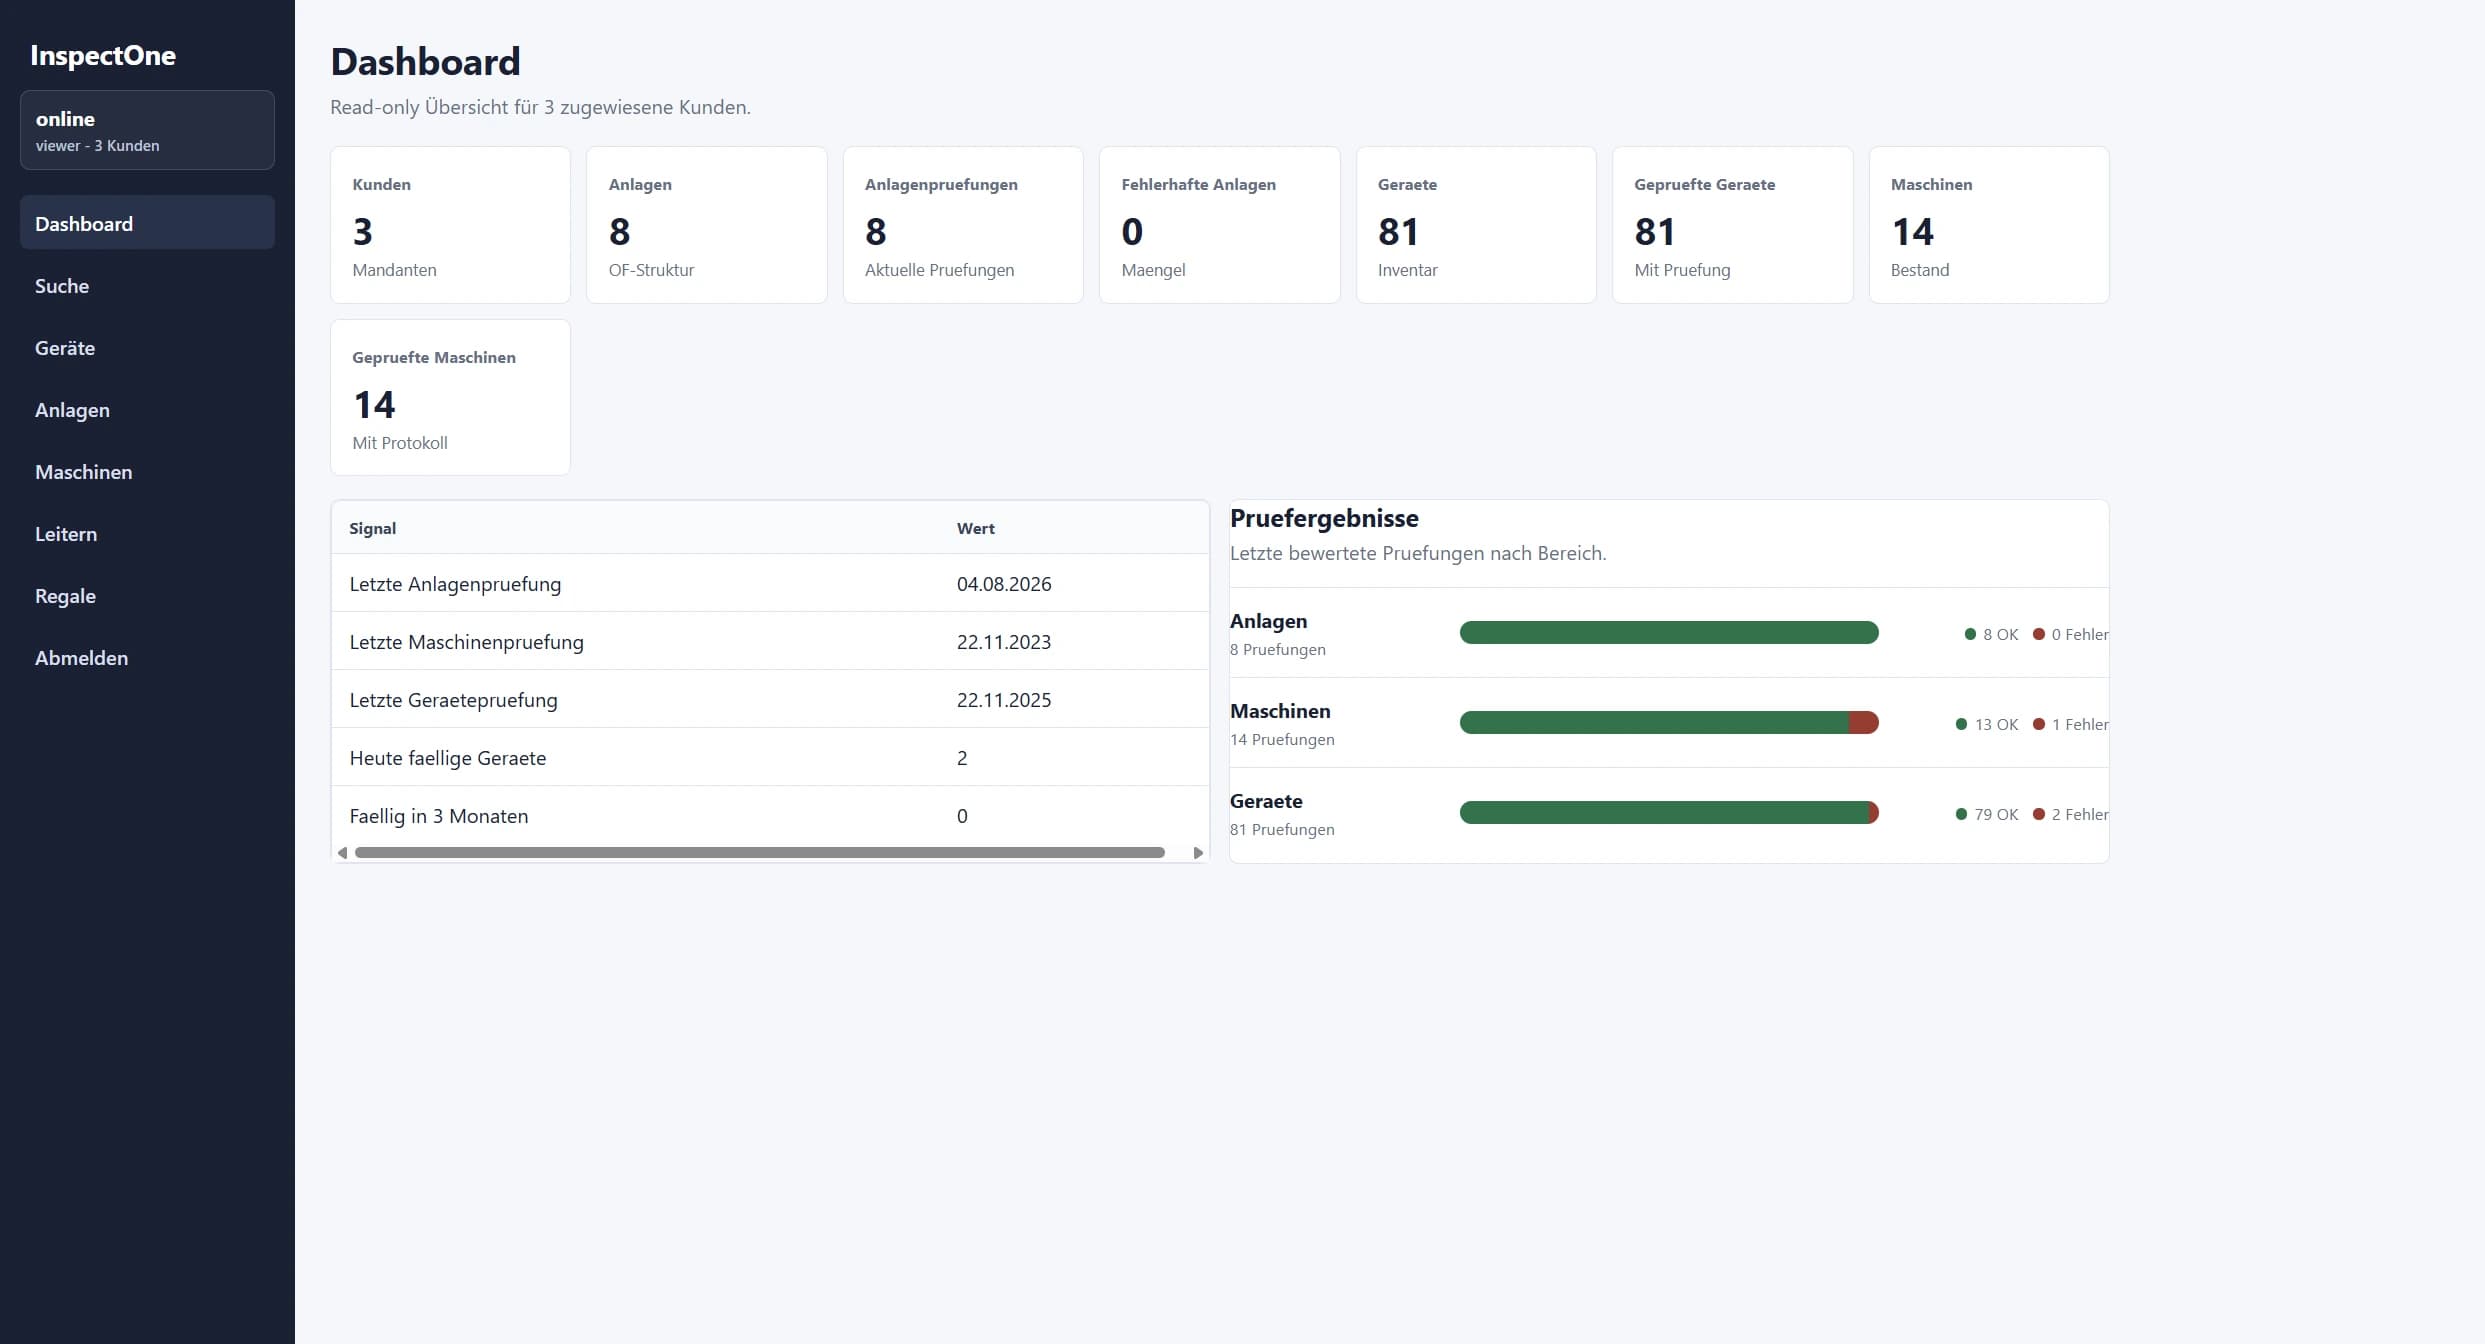Click the InspectOne logo title
The image size is (2485, 1344).
103,55
